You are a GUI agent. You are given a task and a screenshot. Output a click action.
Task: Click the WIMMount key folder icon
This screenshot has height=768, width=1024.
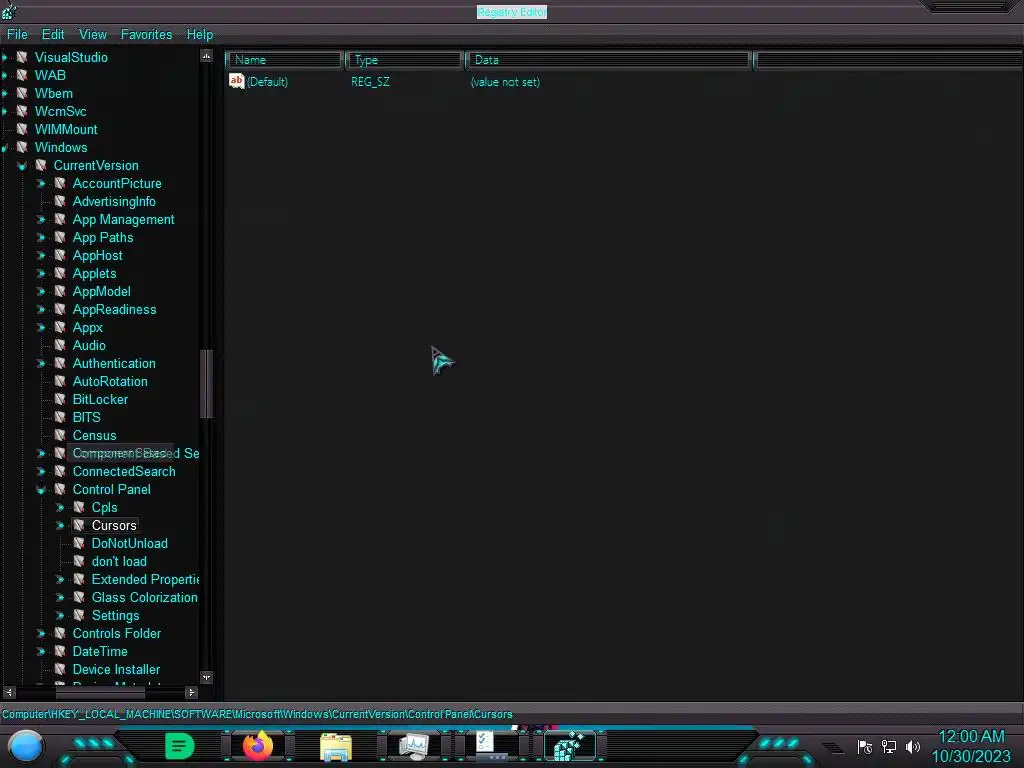(x=22, y=129)
